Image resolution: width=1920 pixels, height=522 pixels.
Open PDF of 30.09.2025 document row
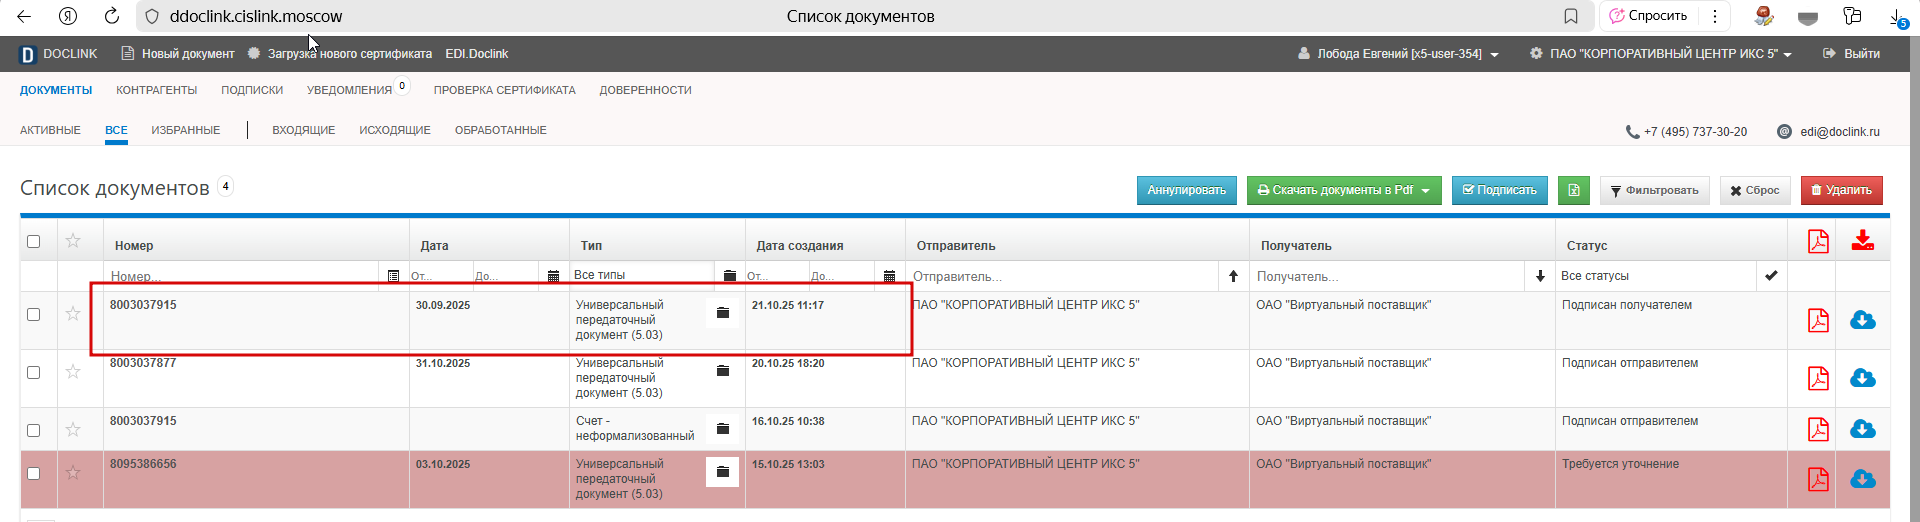point(1818,320)
